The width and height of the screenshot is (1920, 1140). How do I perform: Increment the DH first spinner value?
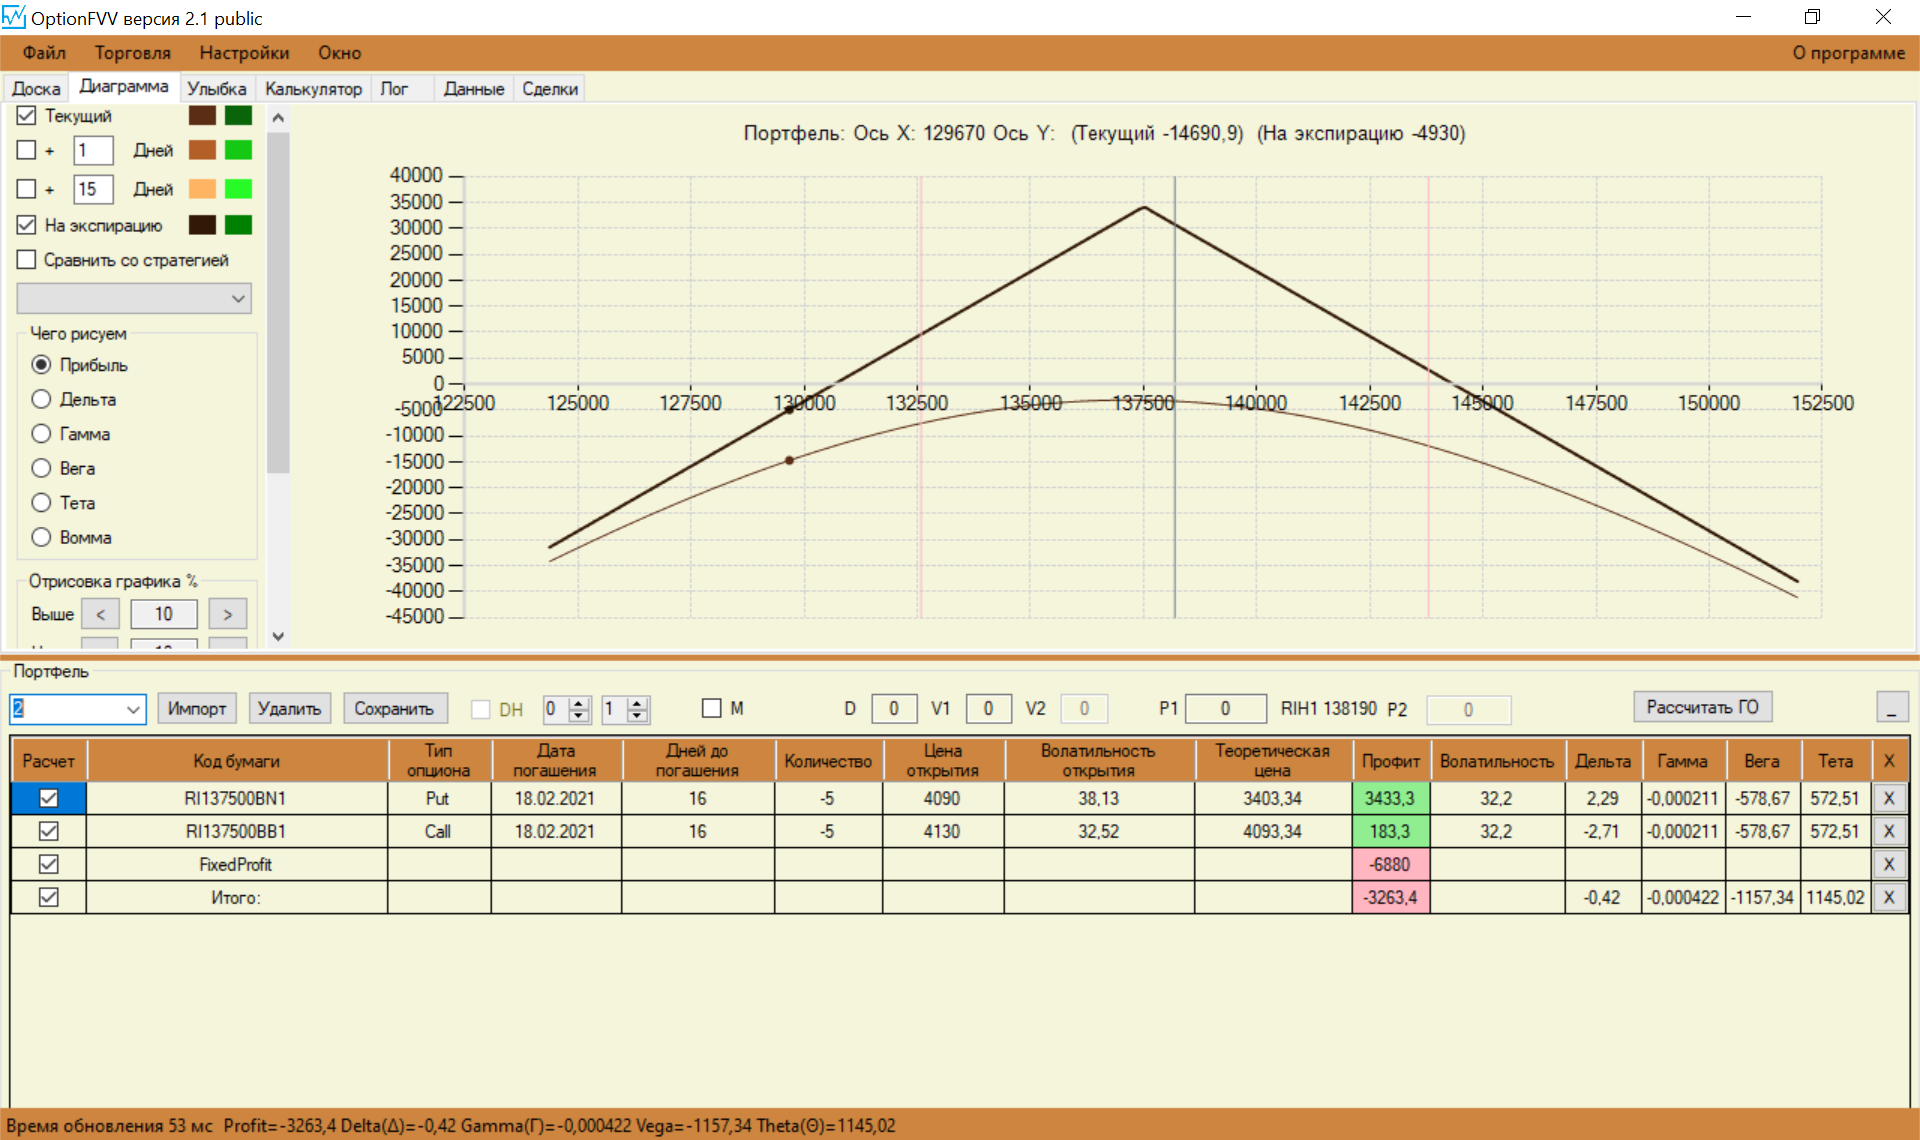579,703
